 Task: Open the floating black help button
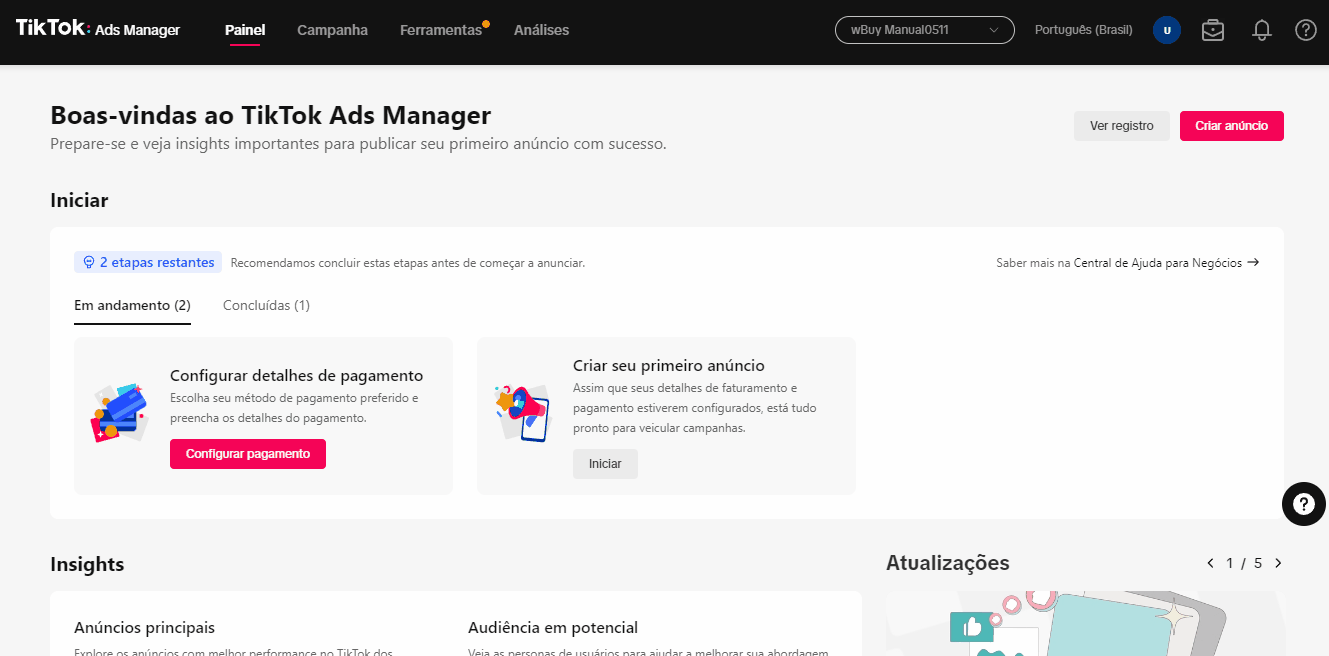coord(1303,504)
